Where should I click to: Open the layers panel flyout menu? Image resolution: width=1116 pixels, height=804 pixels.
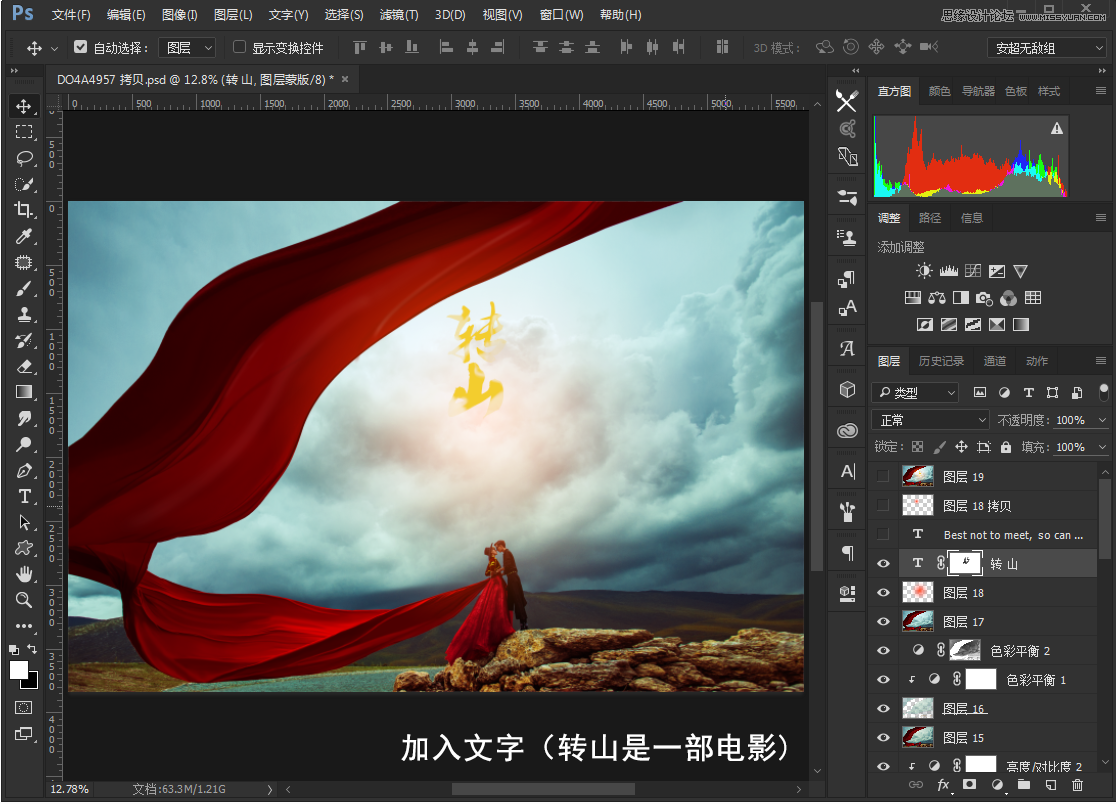pos(1100,361)
